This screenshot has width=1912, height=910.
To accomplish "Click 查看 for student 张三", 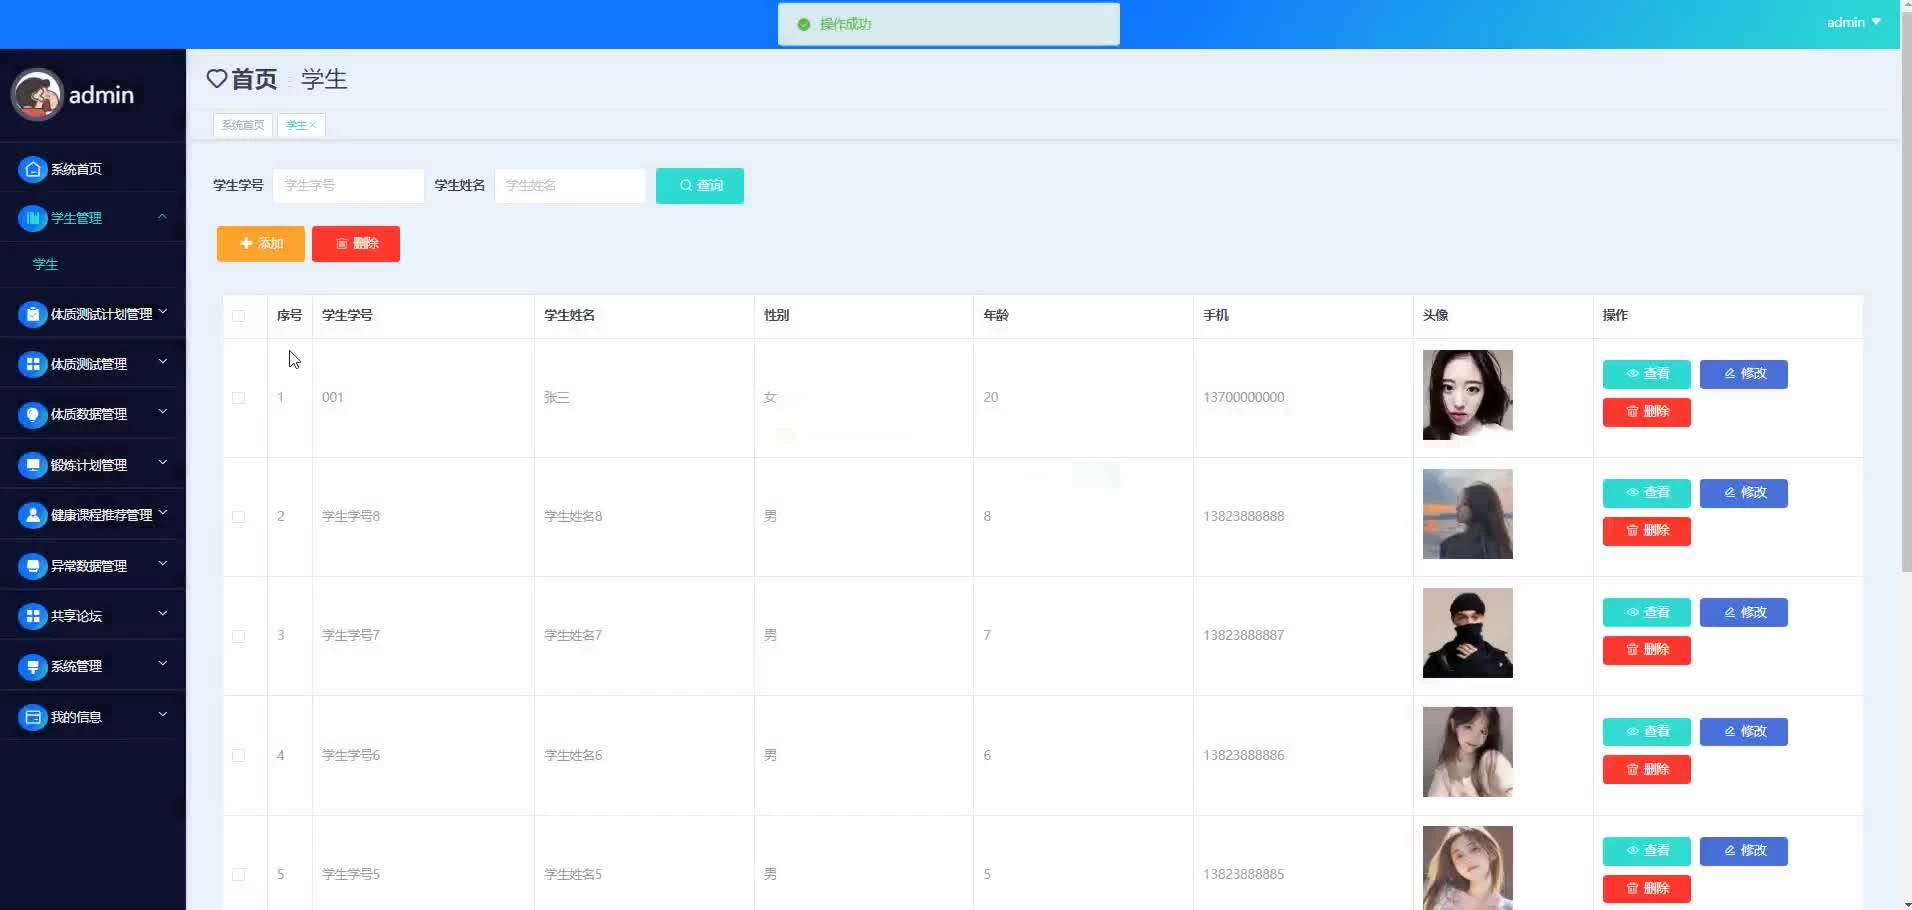I will coord(1647,374).
